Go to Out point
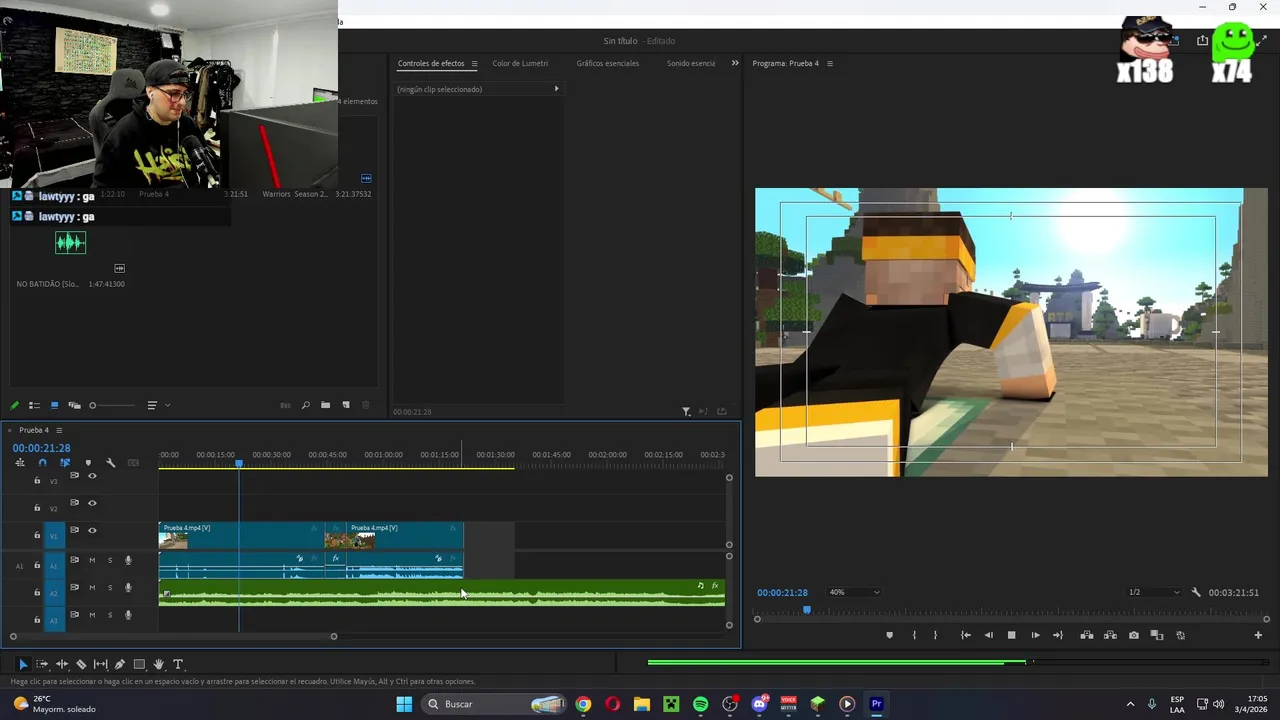 (1058, 635)
